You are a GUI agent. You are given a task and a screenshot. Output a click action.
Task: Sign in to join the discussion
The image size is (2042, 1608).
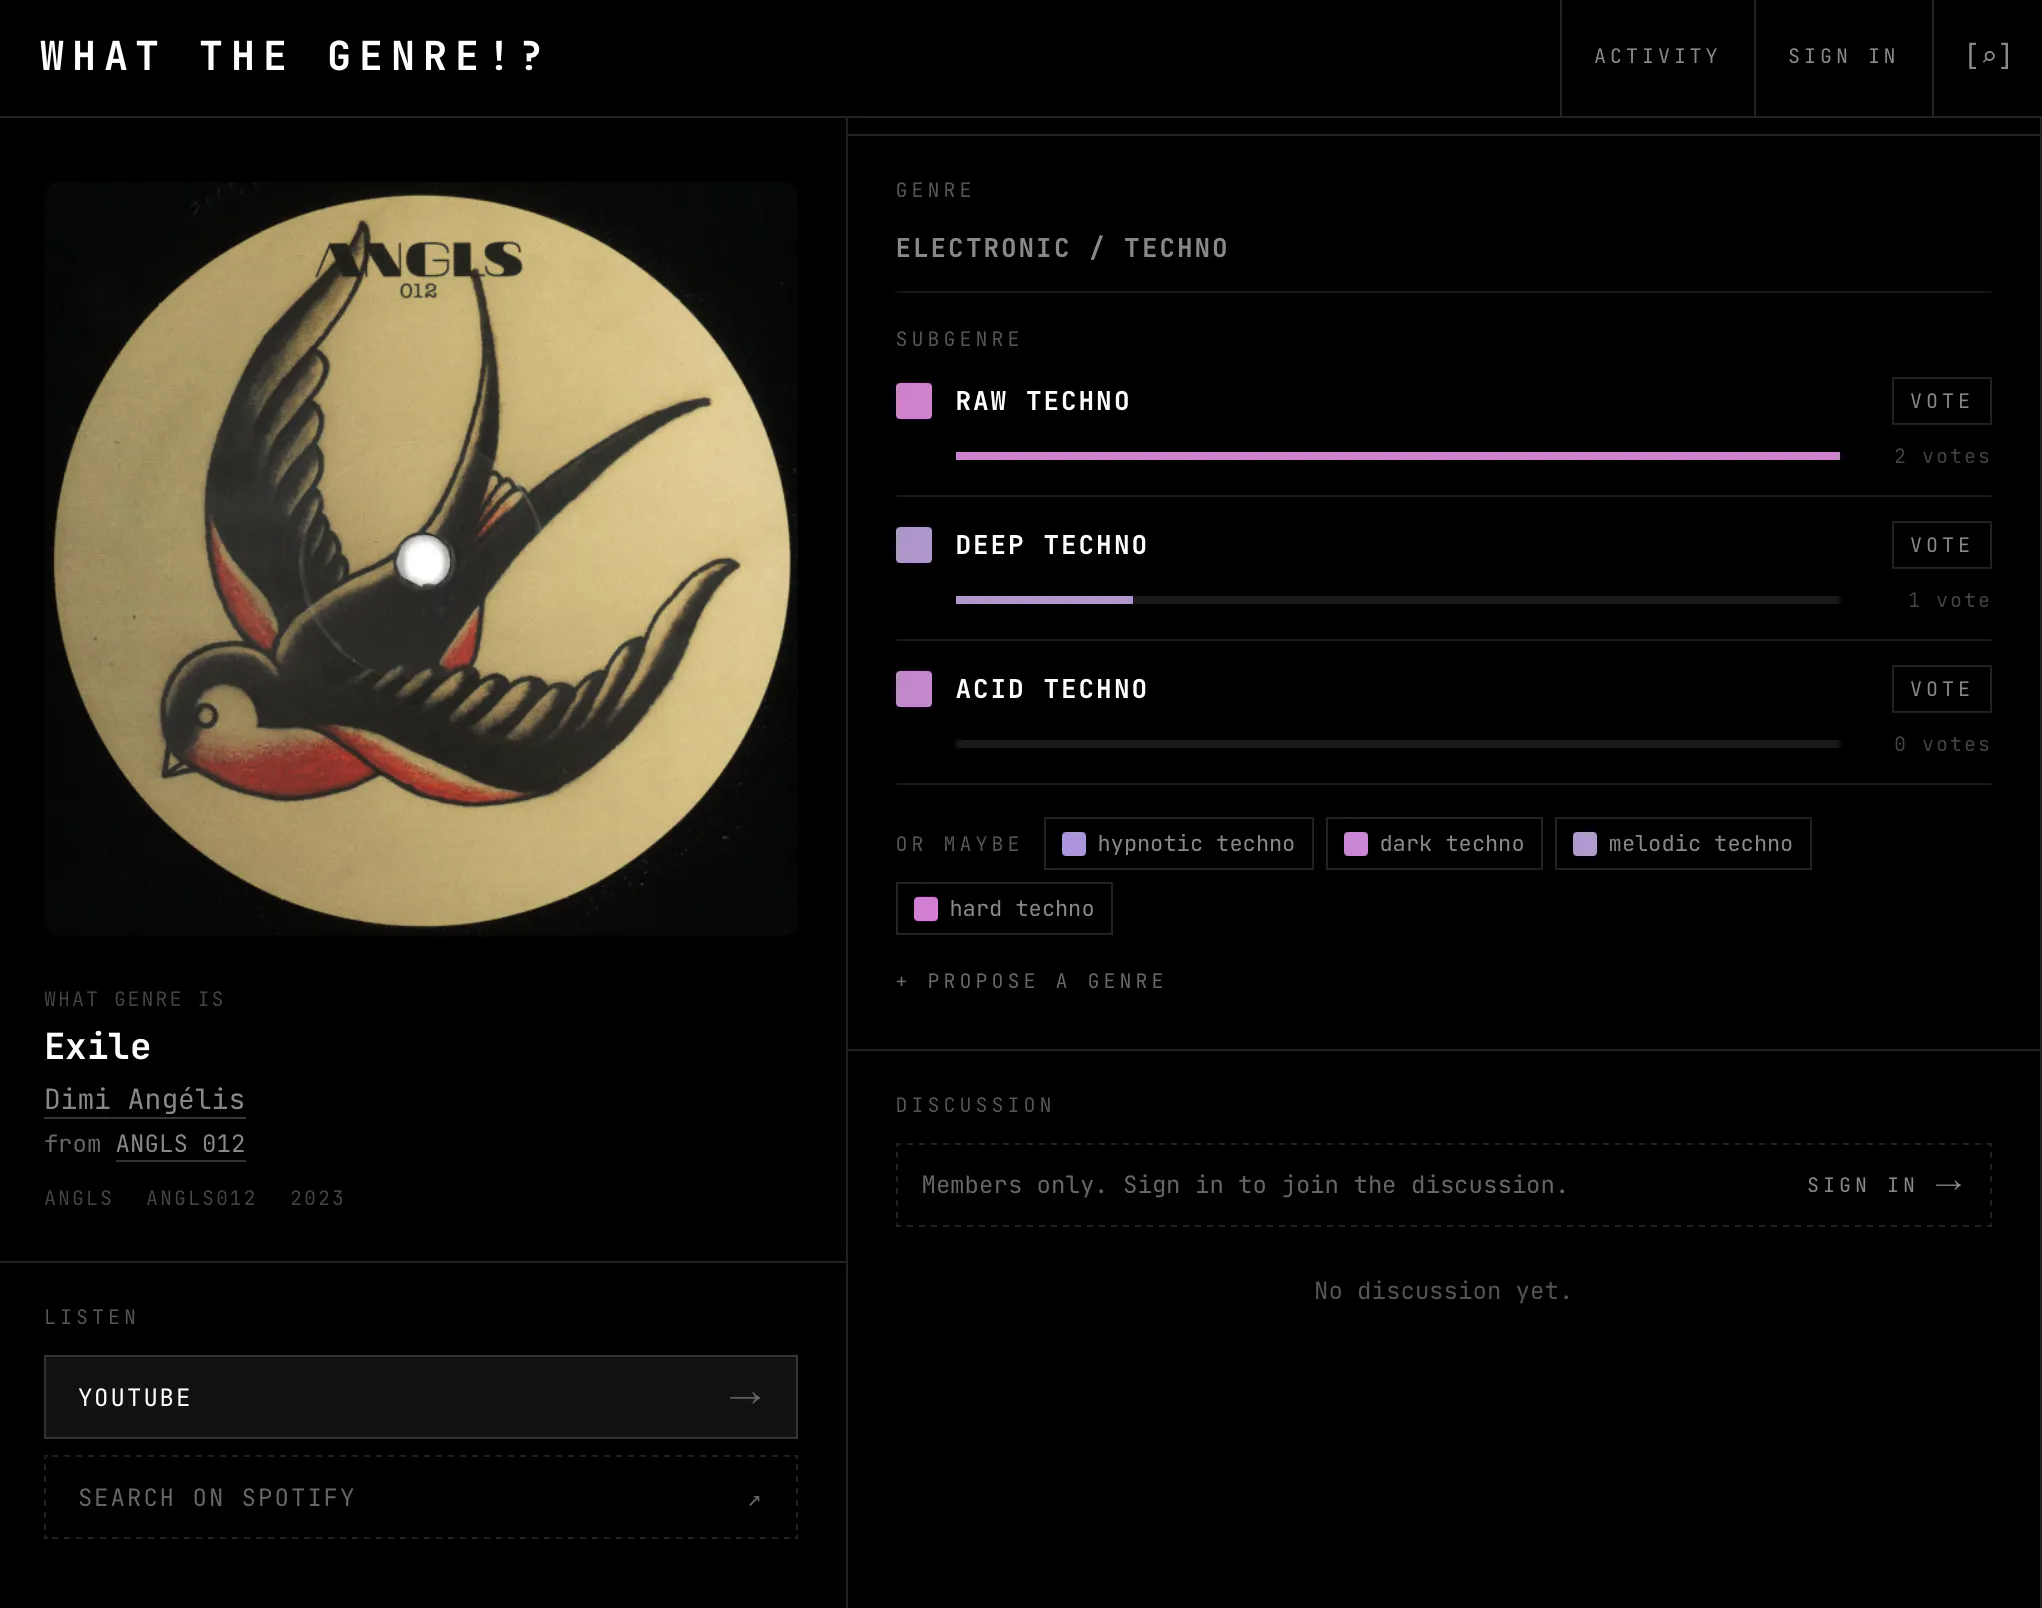(x=1884, y=1185)
